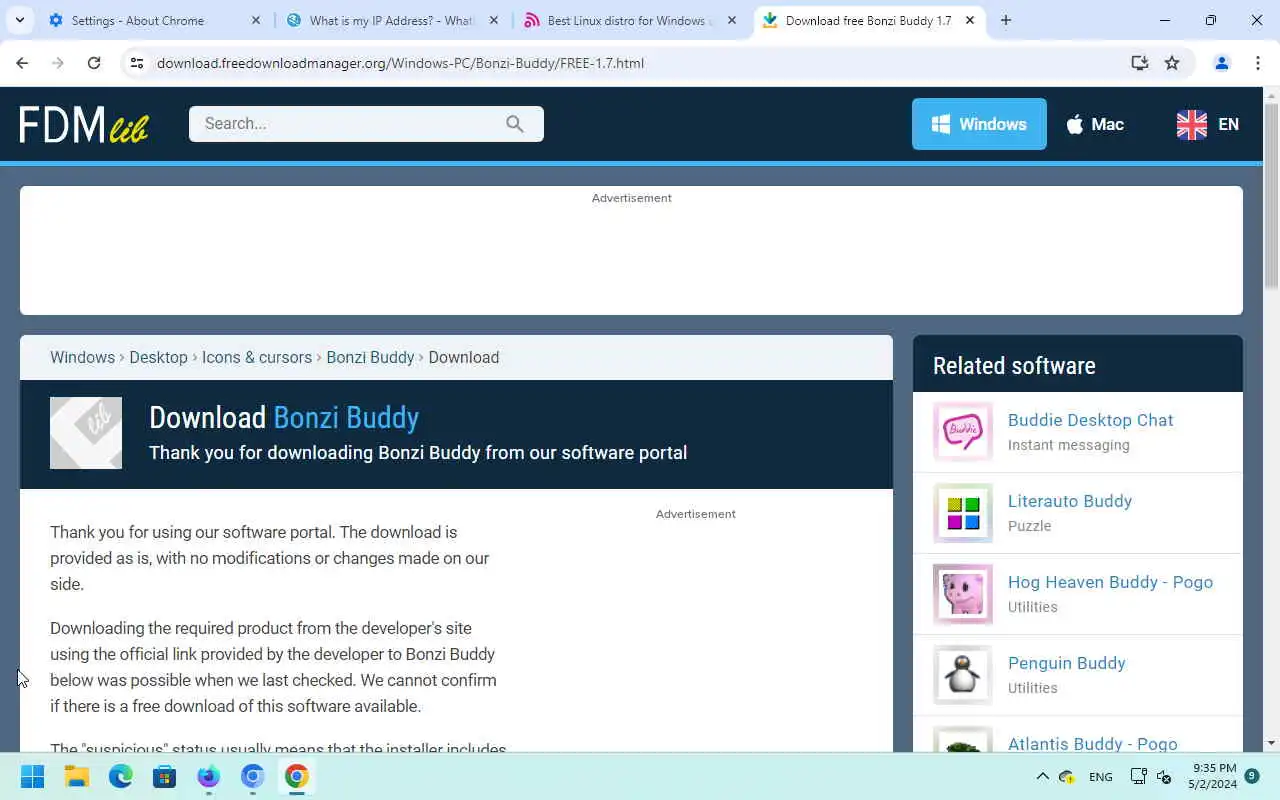Click the ENG language indicator
The width and height of the screenshot is (1280, 800).
1100,777
